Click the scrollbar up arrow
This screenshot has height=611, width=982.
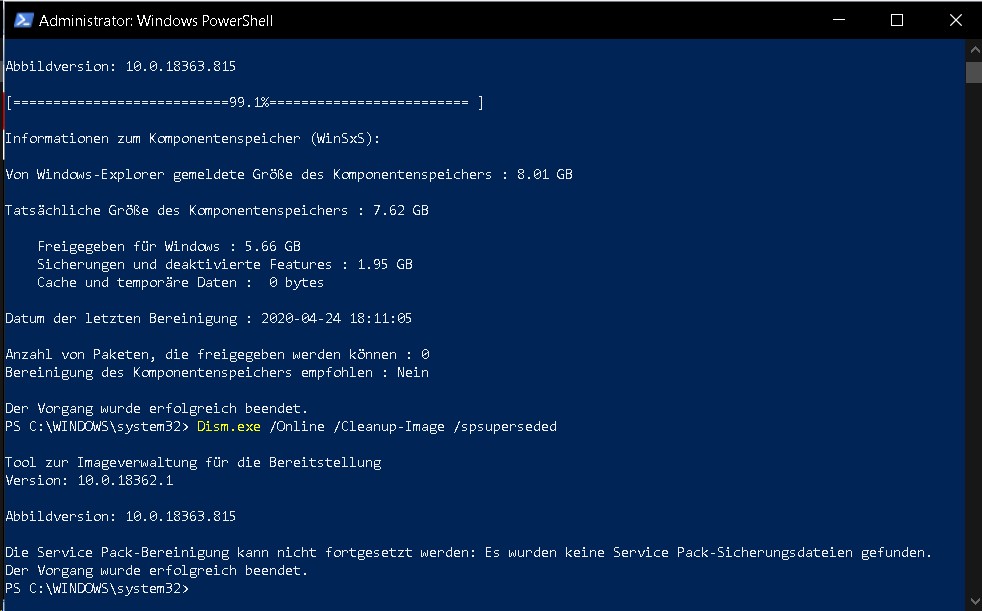pyautogui.click(x=974, y=49)
